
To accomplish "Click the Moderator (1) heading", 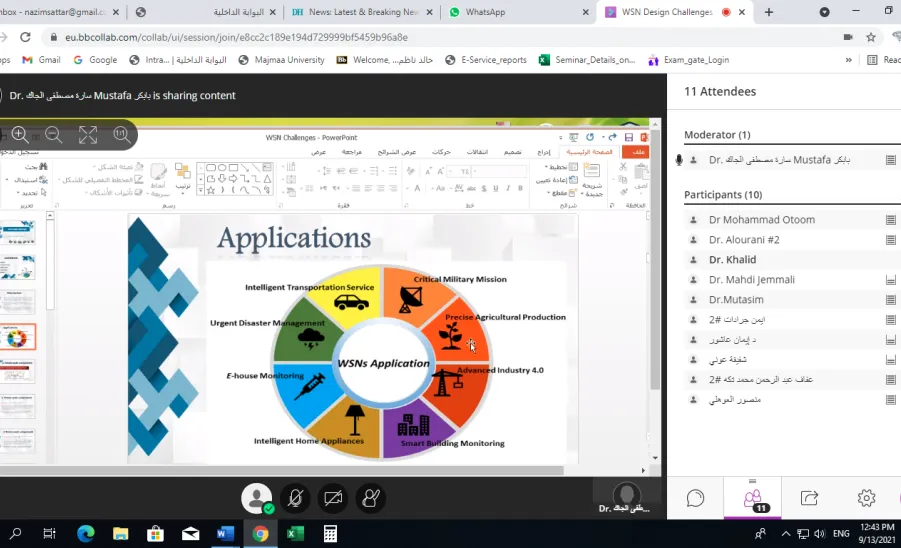I will pos(717,134).
